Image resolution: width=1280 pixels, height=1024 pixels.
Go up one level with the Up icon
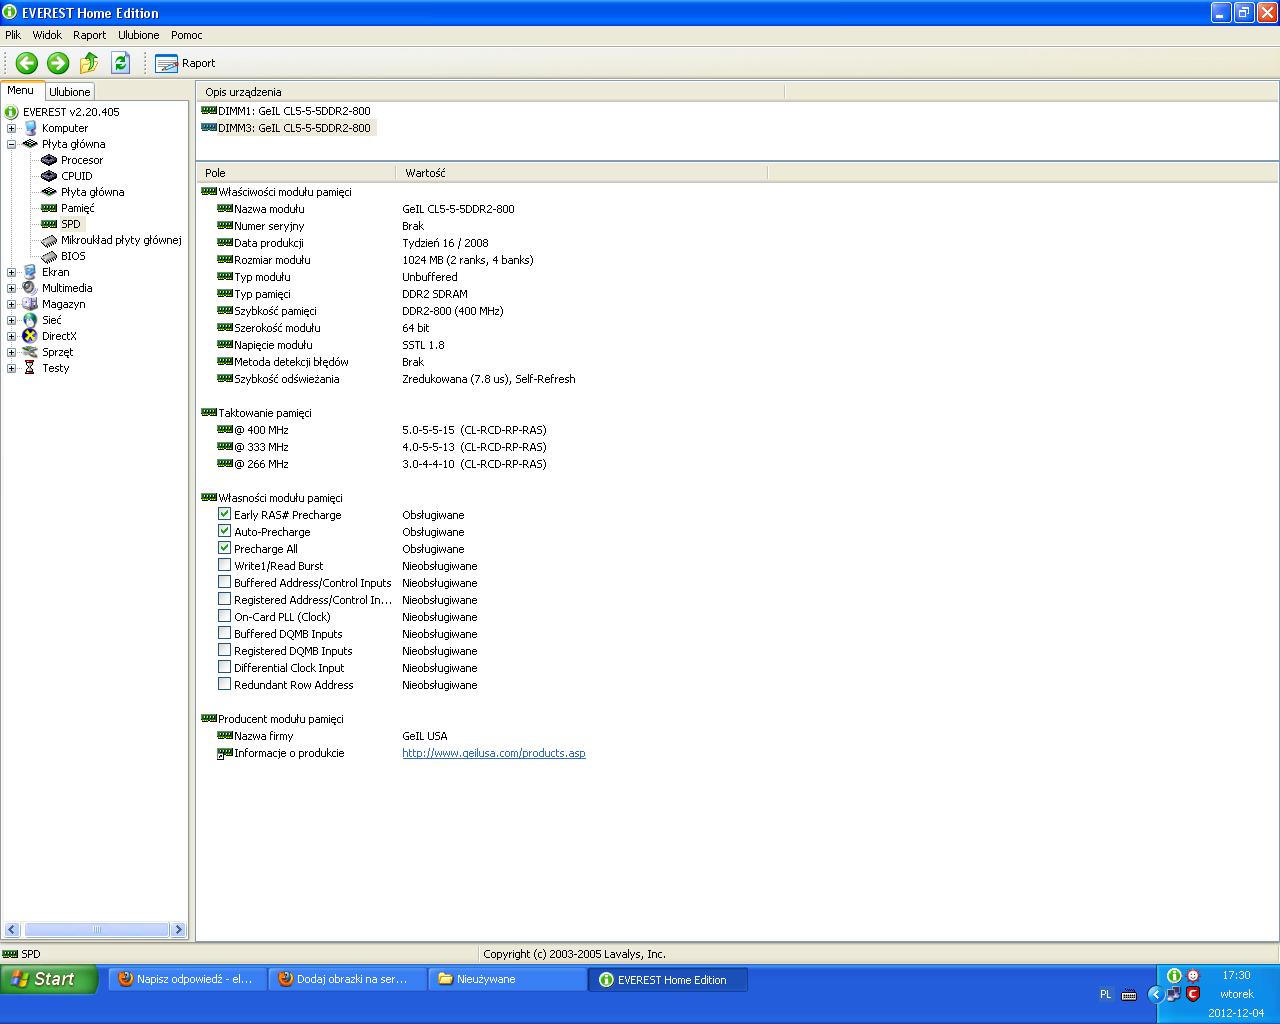(89, 63)
